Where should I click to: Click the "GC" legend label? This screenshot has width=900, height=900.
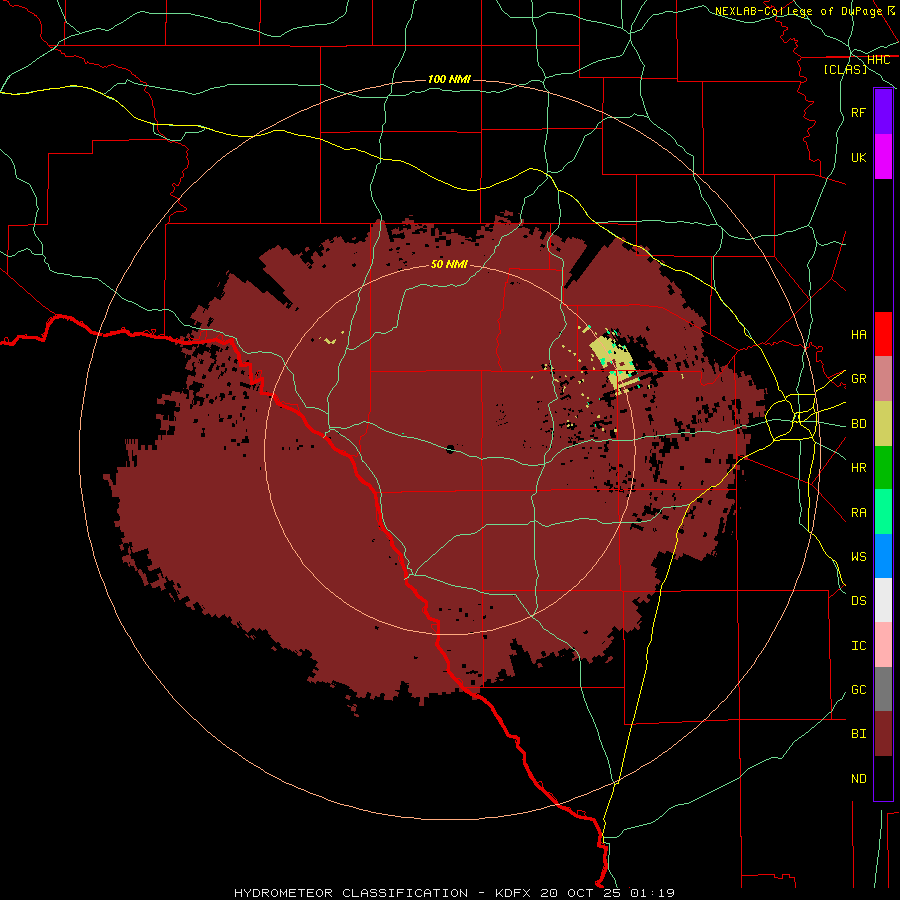(x=858, y=689)
